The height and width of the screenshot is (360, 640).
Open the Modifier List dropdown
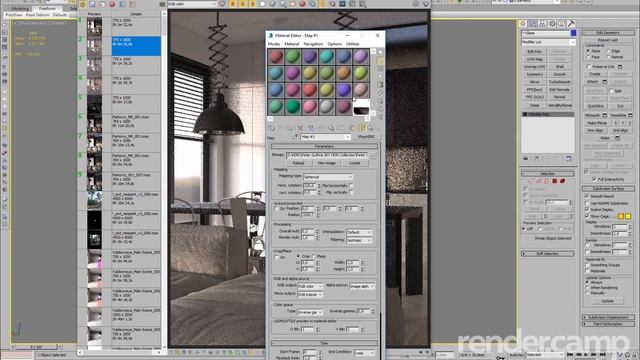point(548,42)
